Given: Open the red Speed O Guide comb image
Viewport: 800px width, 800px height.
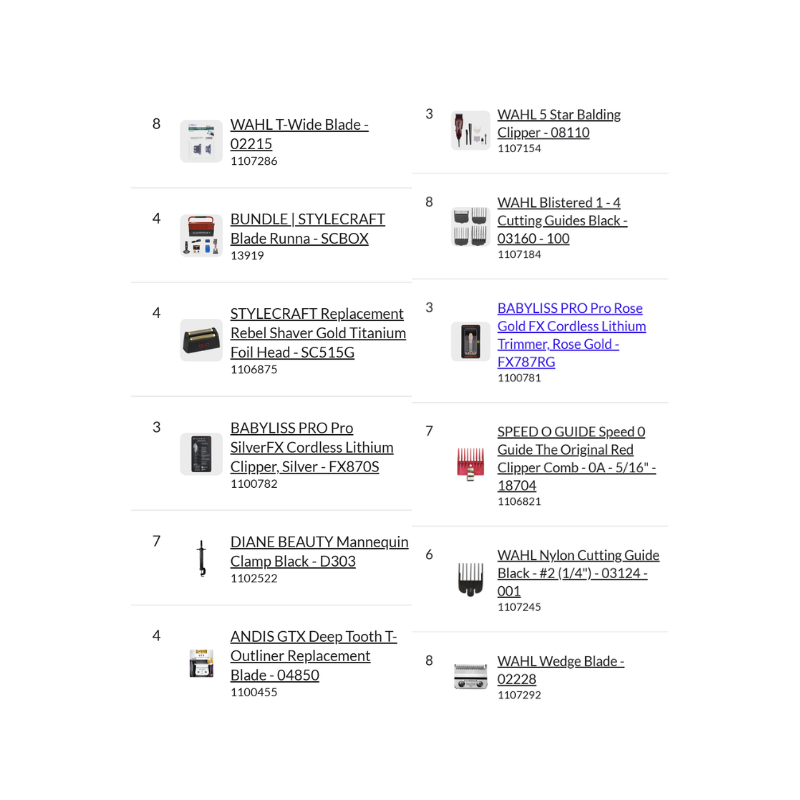Looking at the screenshot, I should pyautogui.click(x=470, y=464).
